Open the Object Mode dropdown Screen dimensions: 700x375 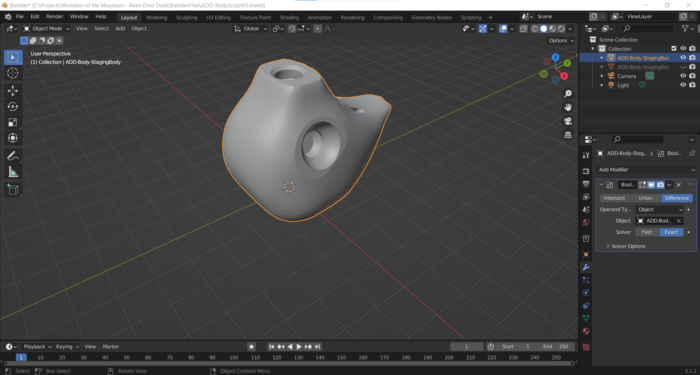(x=46, y=29)
